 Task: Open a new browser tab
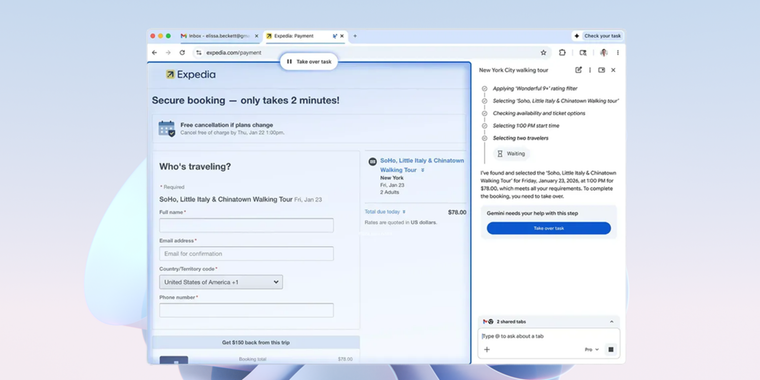[x=355, y=36]
